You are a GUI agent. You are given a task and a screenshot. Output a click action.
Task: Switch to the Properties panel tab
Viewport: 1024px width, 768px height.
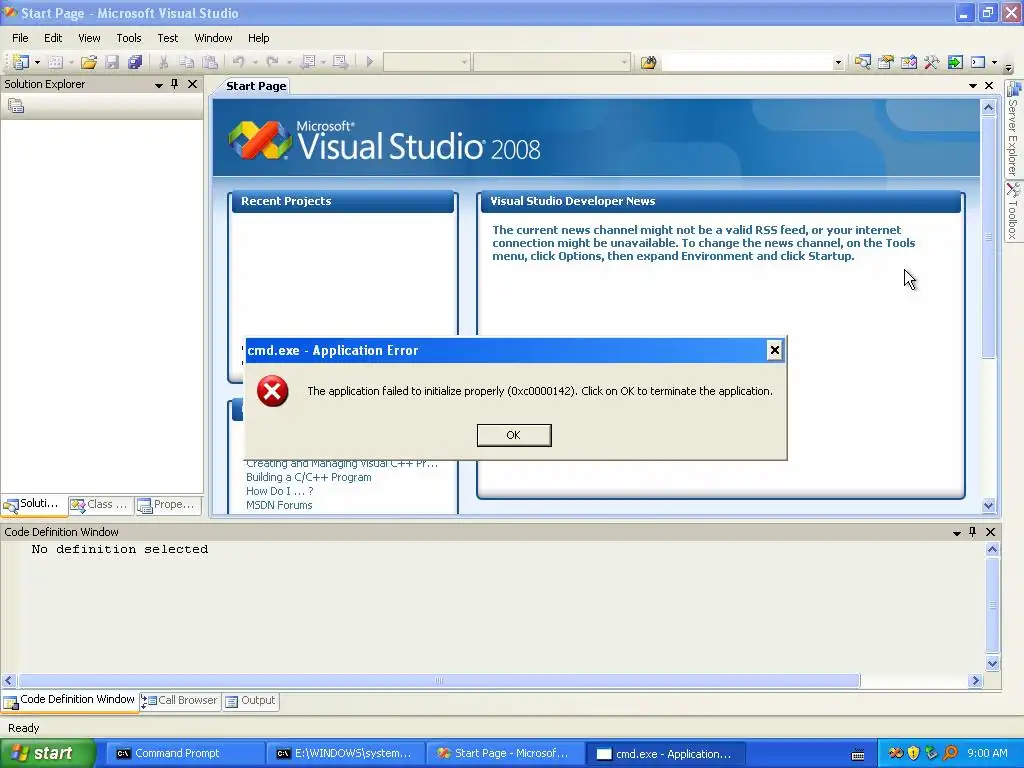tap(167, 504)
